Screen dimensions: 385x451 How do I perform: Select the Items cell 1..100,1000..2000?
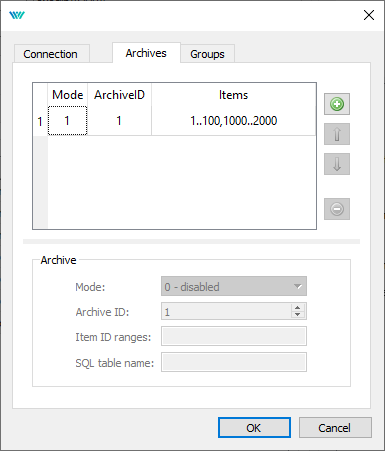pos(233,121)
